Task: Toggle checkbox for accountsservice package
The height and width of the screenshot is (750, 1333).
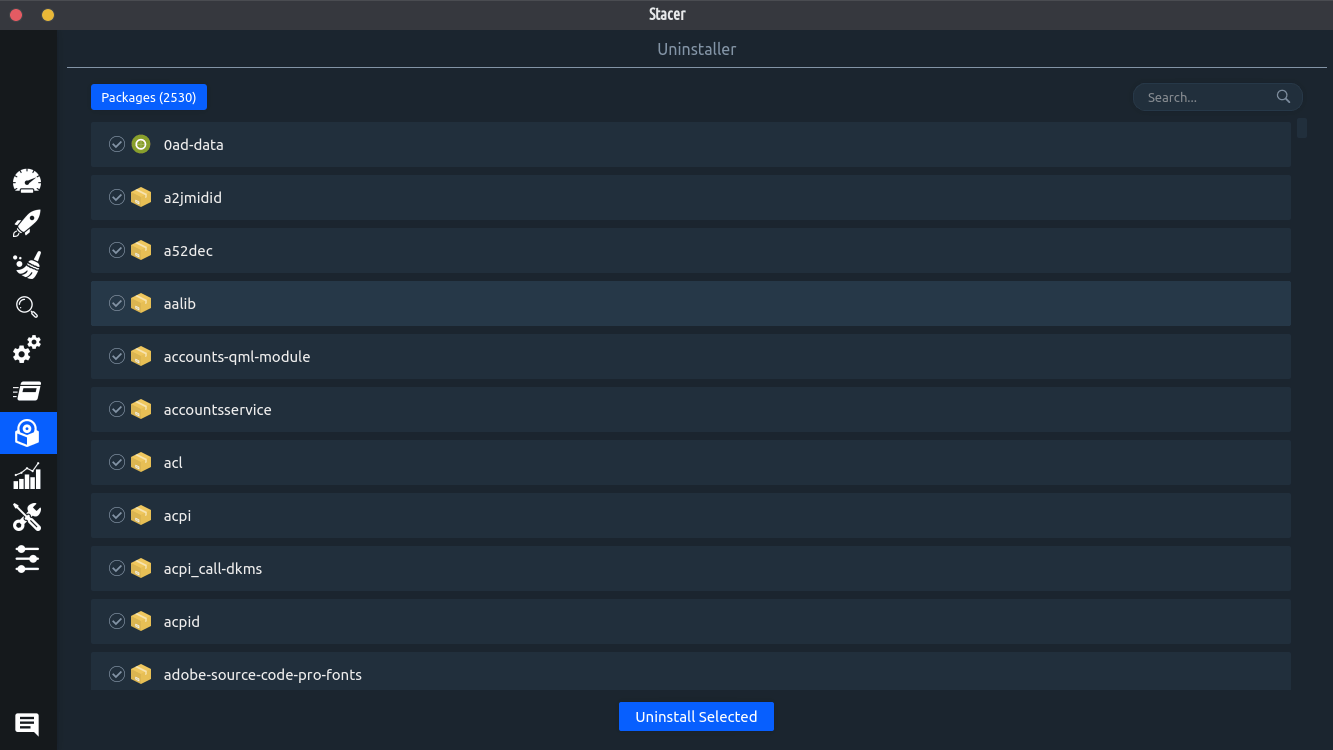Action: click(x=117, y=409)
